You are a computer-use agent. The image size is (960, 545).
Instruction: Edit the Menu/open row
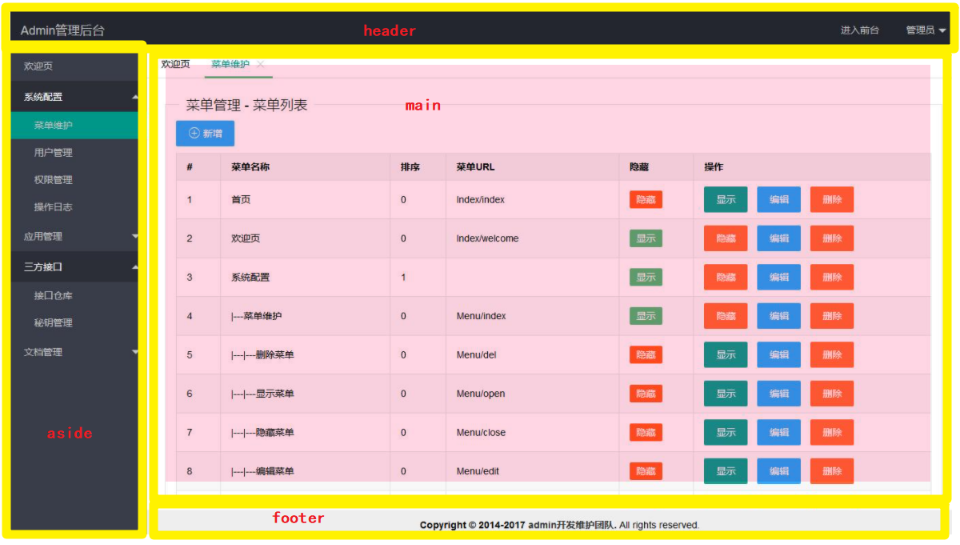pos(779,394)
